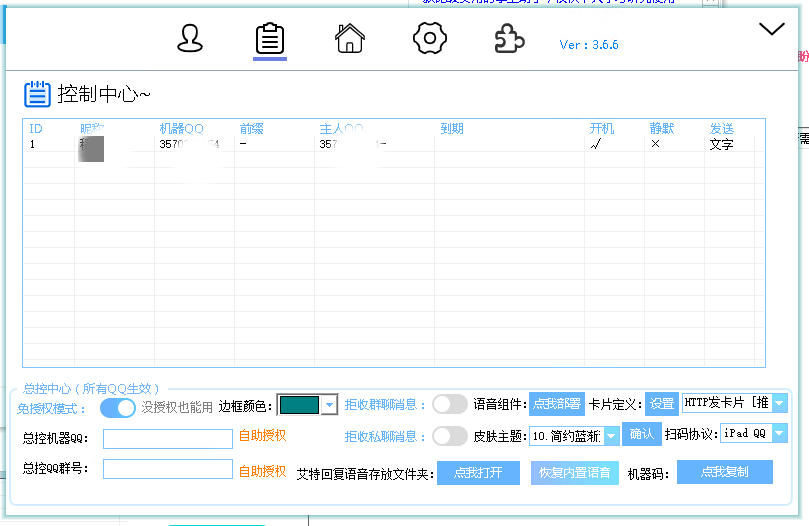
Task: Click the 控制中心 heading clipboard icon
Action: click(x=37, y=94)
